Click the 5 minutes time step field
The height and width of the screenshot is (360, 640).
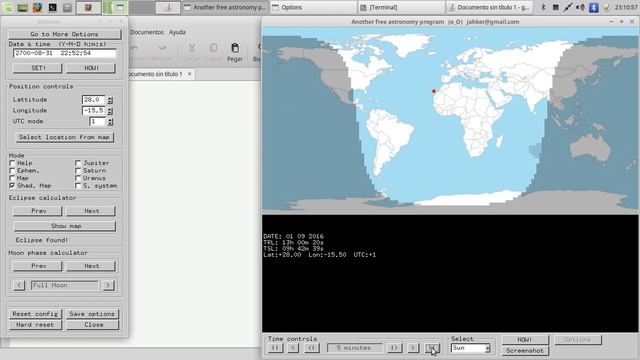[x=354, y=348]
